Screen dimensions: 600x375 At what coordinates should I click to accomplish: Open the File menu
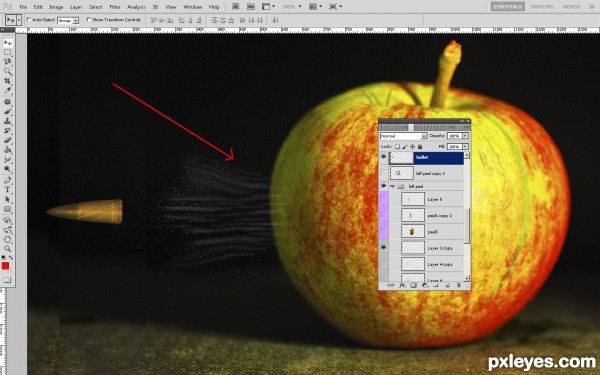click(x=23, y=7)
